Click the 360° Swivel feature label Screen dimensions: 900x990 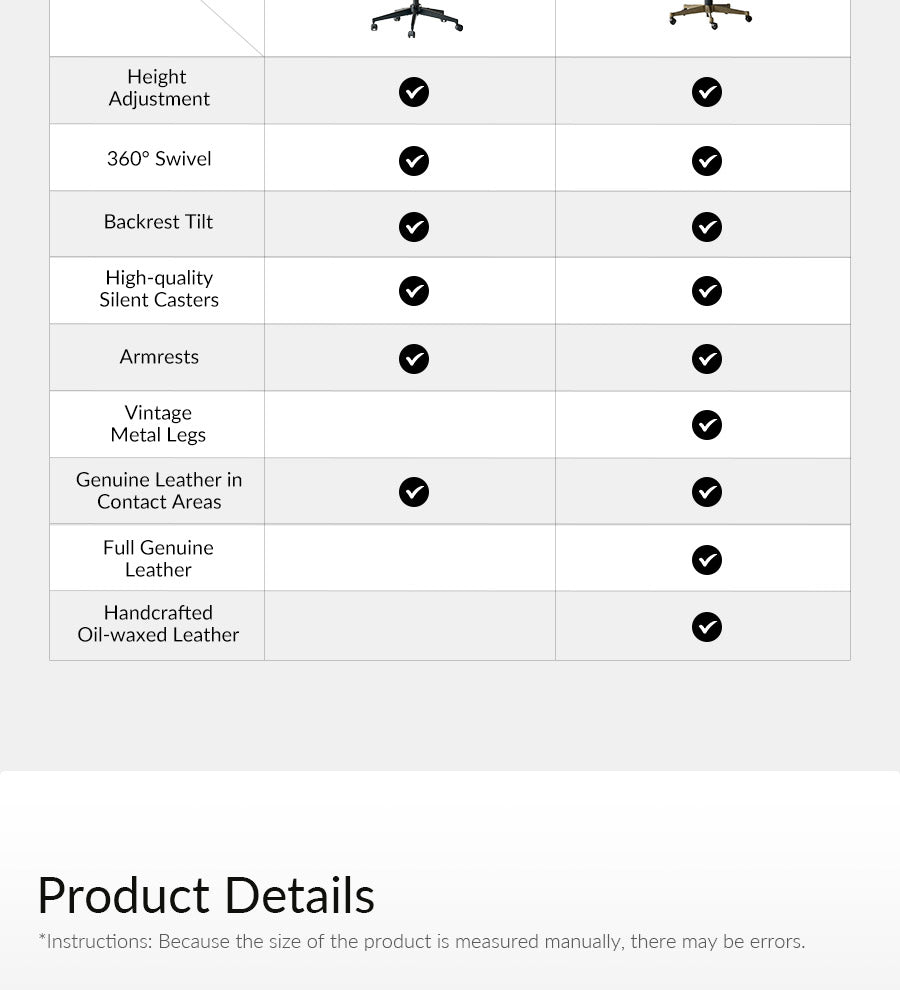coord(159,159)
